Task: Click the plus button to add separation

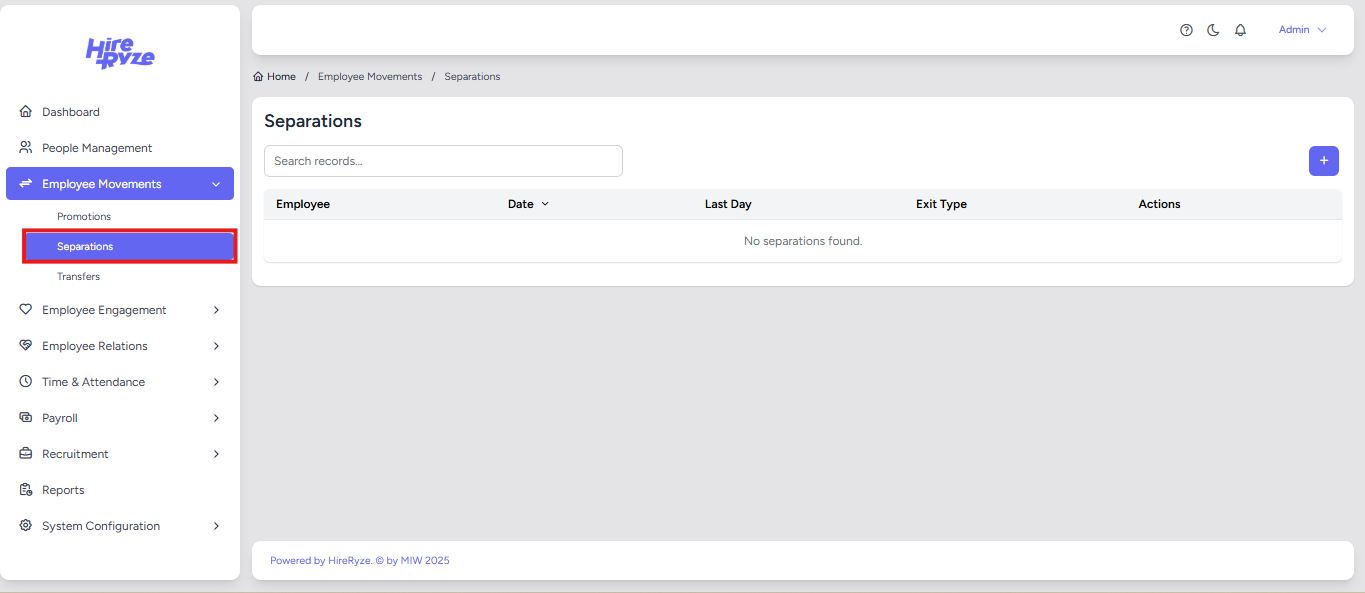Action: (1323, 161)
